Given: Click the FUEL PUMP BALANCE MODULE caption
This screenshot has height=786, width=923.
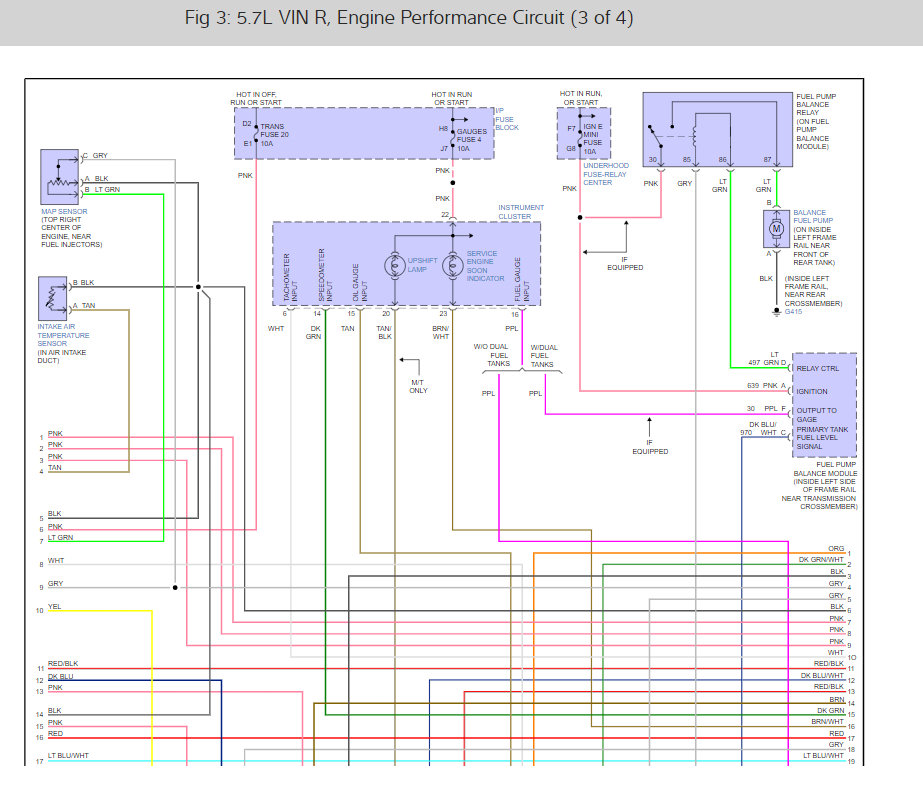Looking at the screenshot, I should click(x=819, y=485).
